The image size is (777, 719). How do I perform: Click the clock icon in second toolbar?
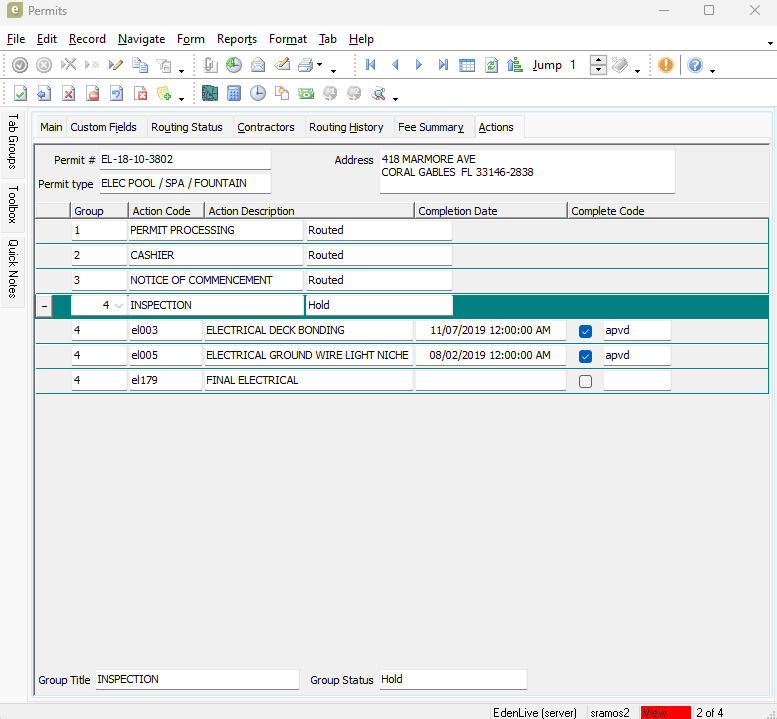pos(258,94)
